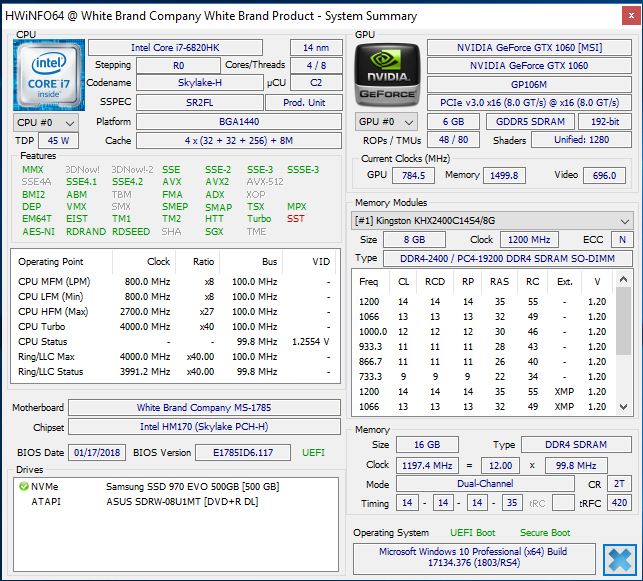This screenshot has width=643, height=581.
Task: Click the BIOS version E1785ID6.117 field
Action: click(x=243, y=453)
